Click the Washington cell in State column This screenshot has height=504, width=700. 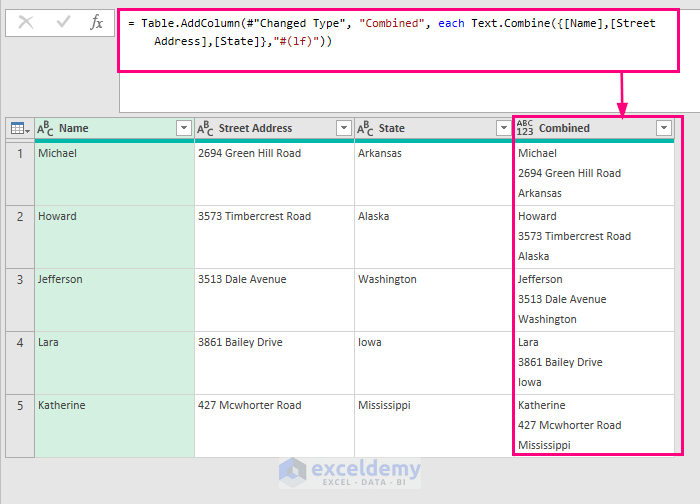434,300
